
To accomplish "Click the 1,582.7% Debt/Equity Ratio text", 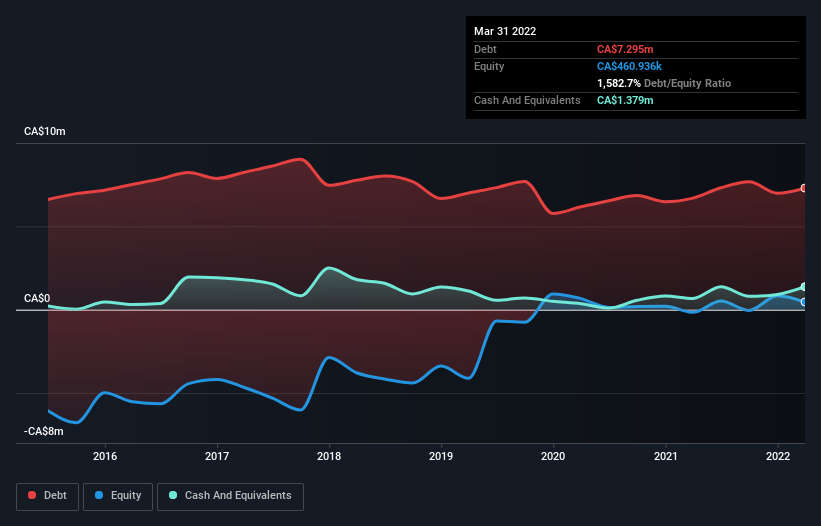I will click(664, 83).
